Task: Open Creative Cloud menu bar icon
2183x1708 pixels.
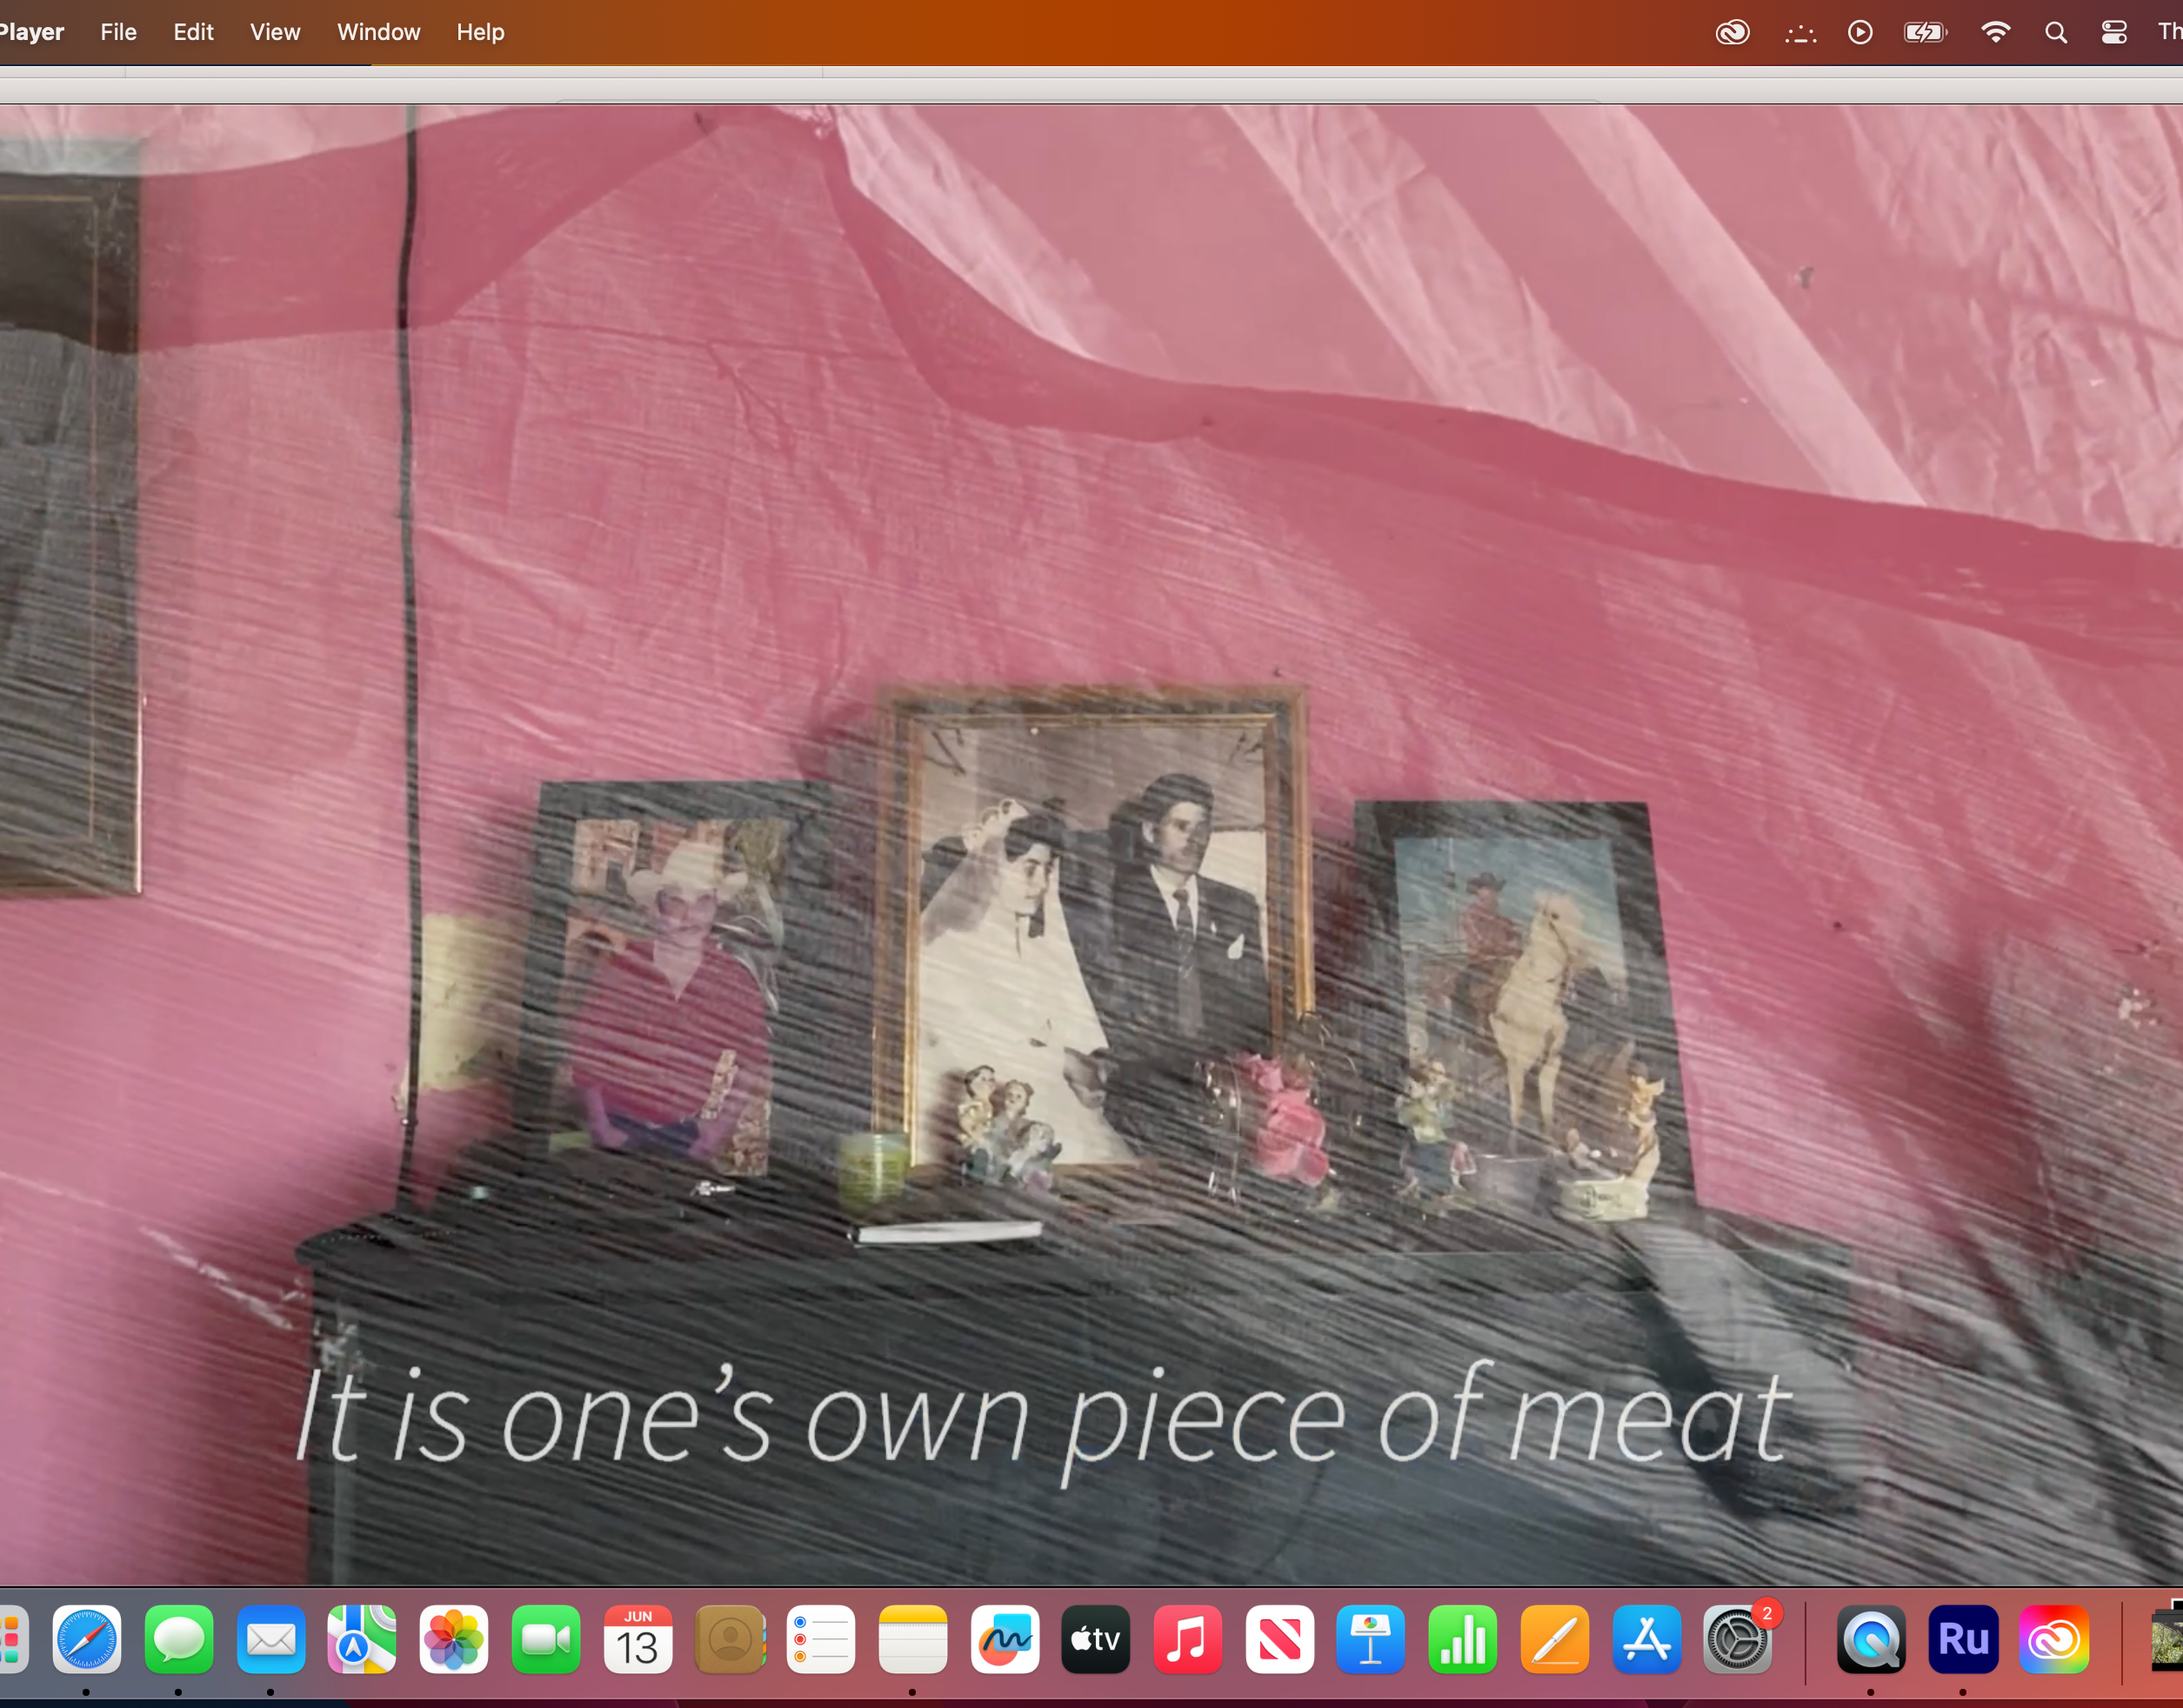Action: point(1732,32)
